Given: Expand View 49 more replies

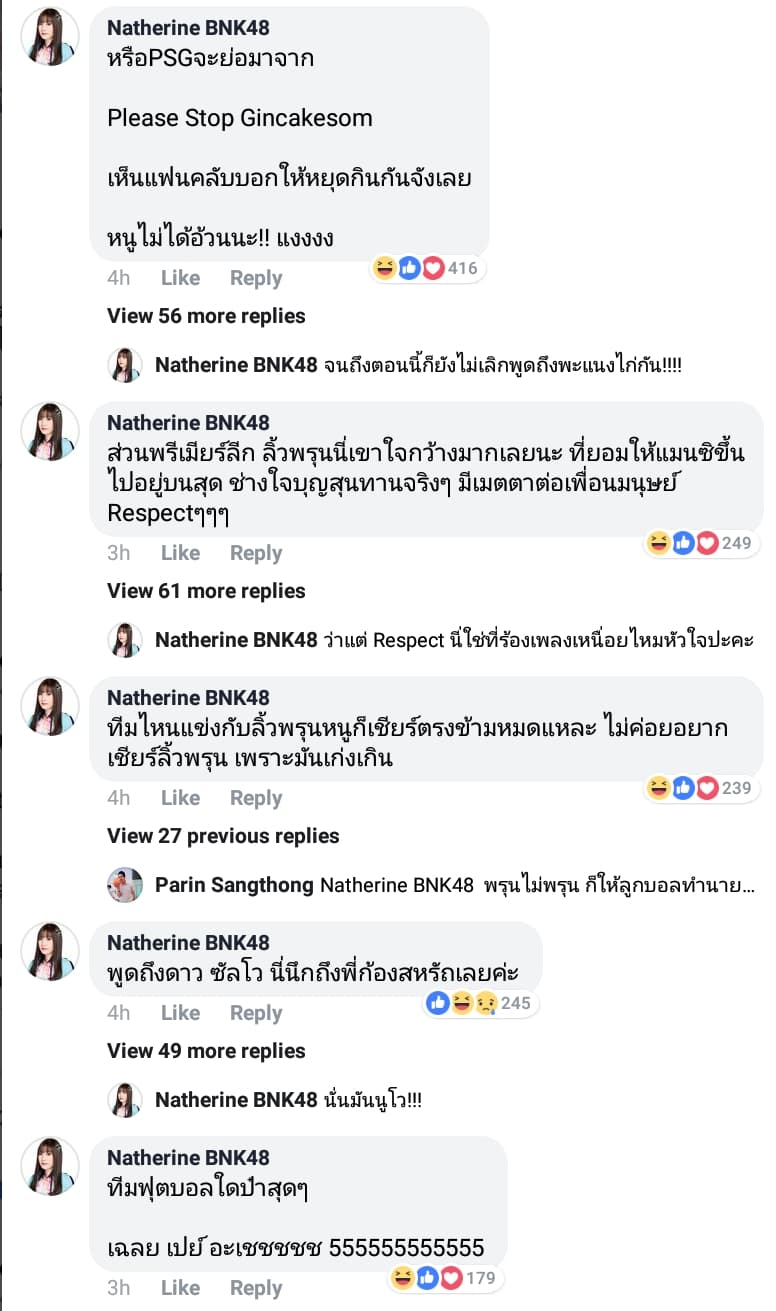Looking at the screenshot, I should [x=206, y=1051].
